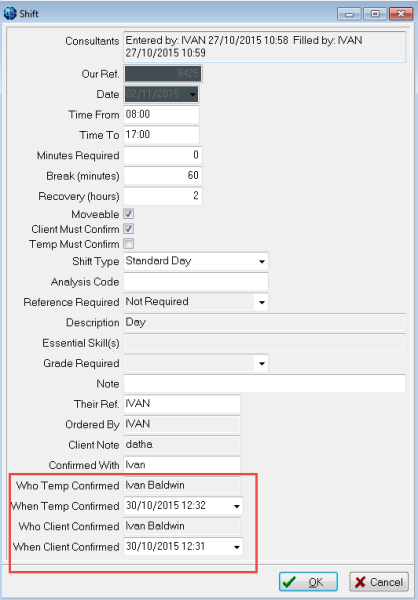Open the Date dropdown arrow

point(193,94)
